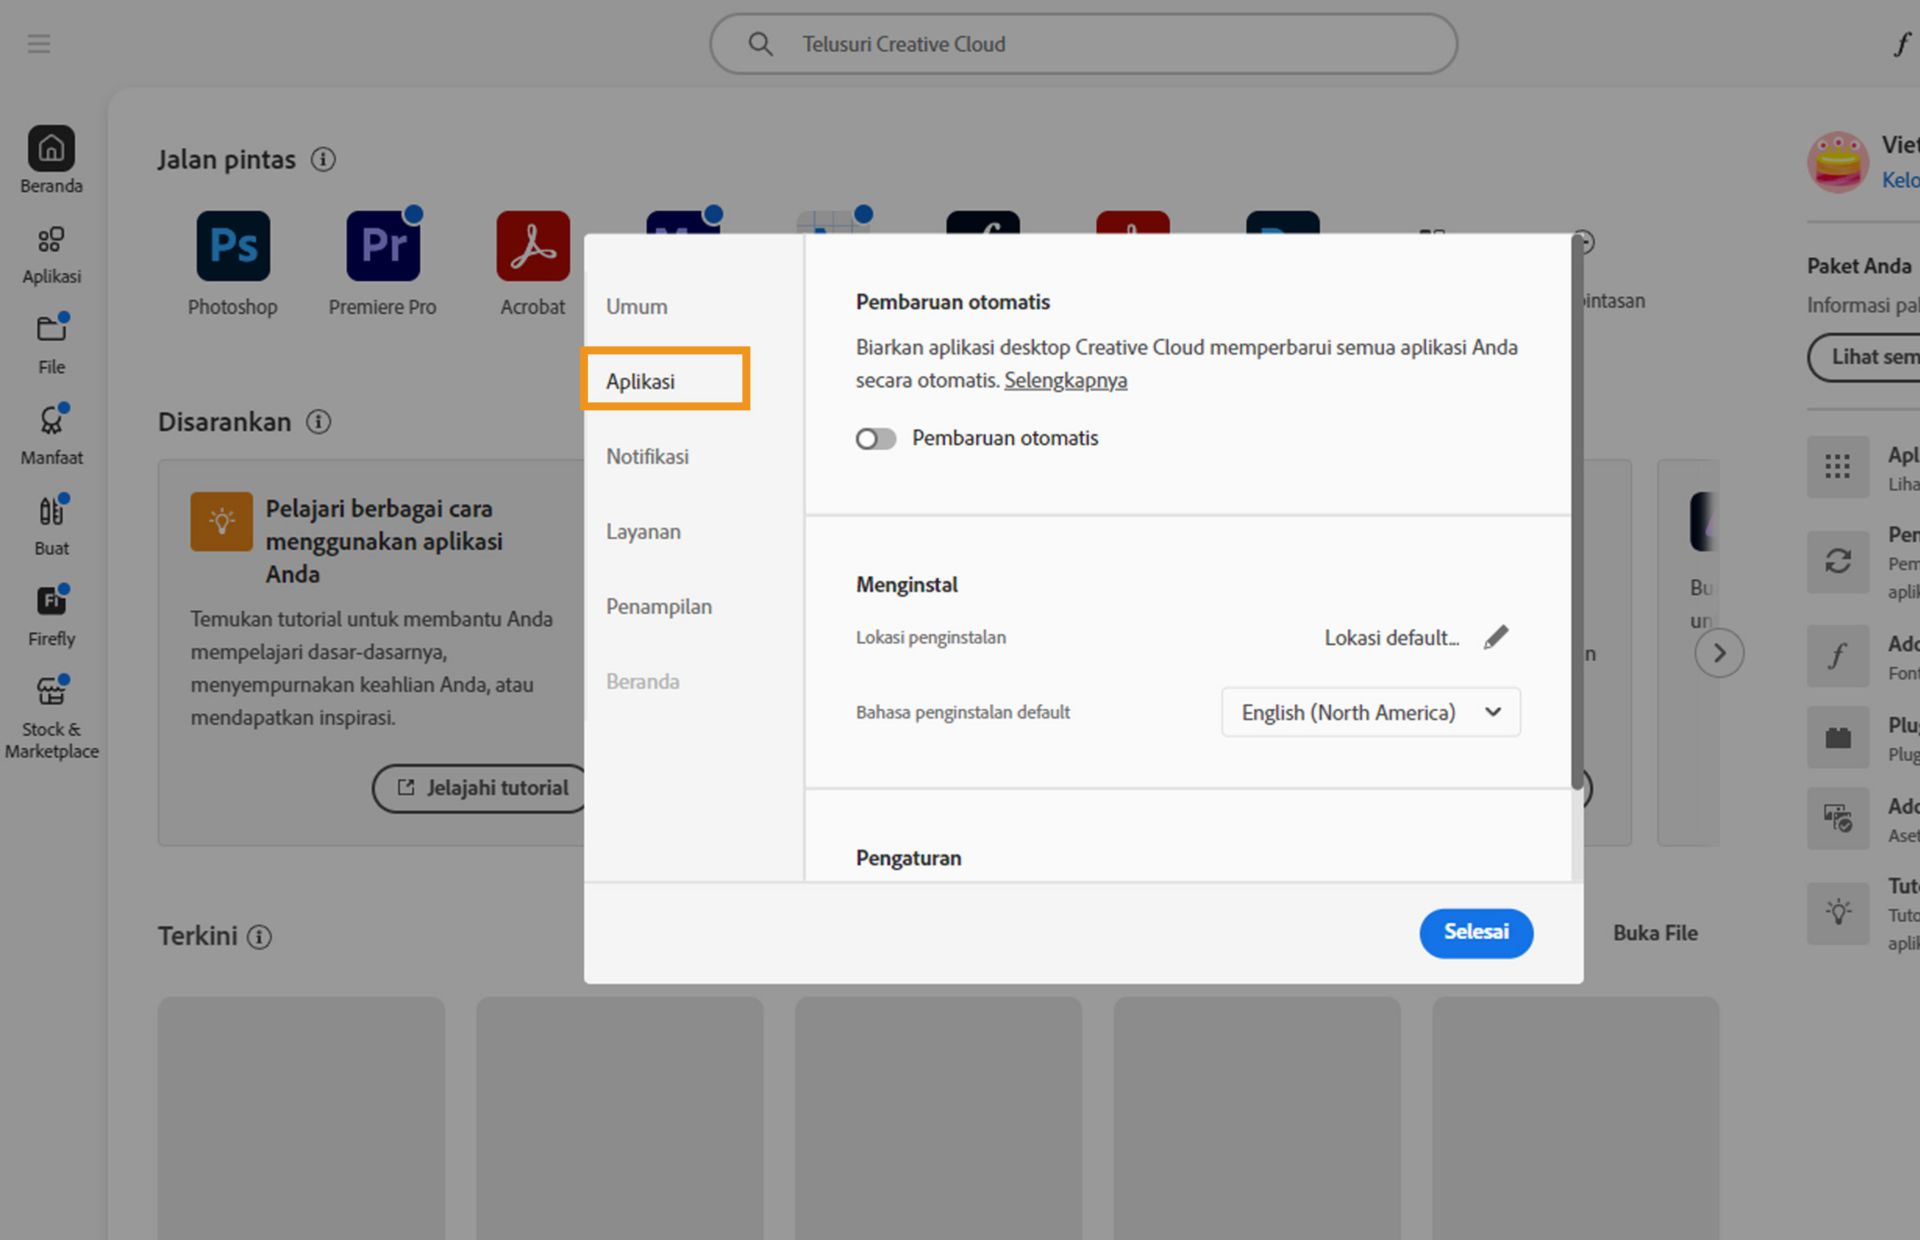The width and height of the screenshot is (1920, 1240).
Task: Click the Selesai button
Action: [x=1475, y=932]
